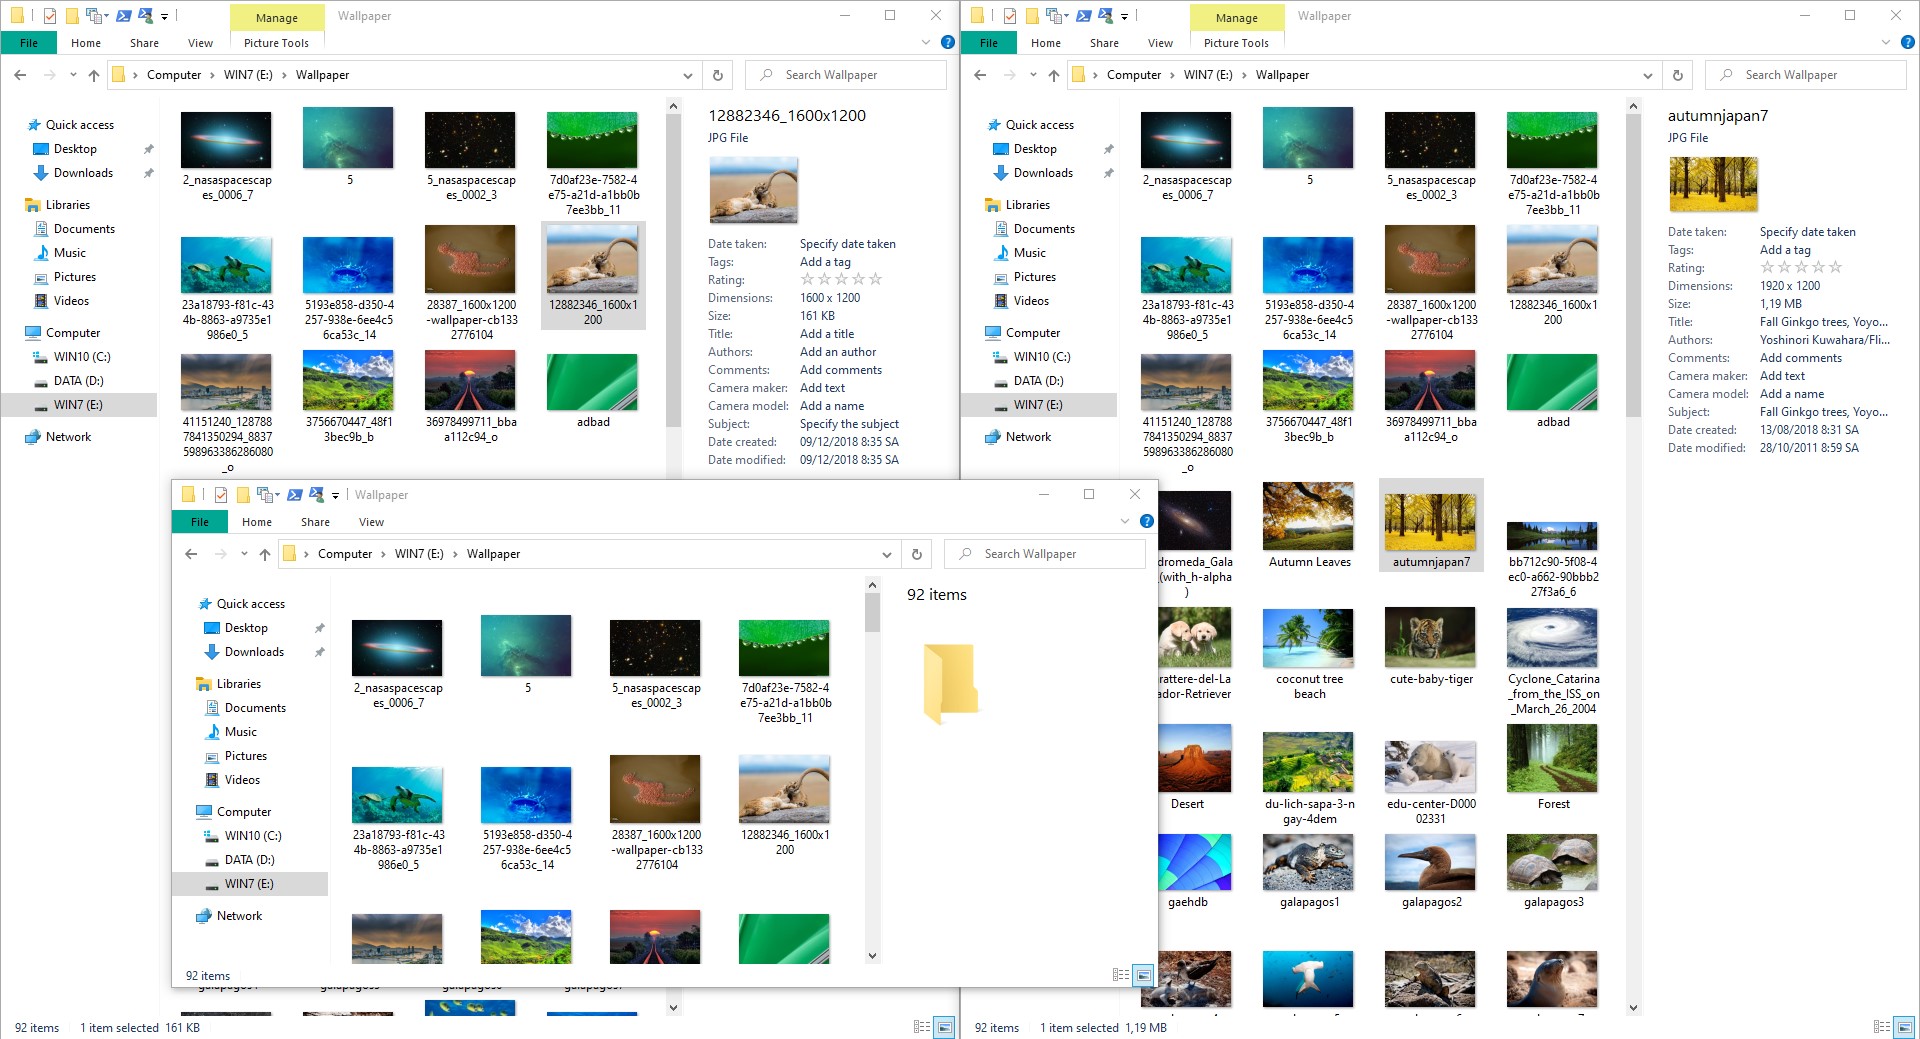Open address history dropdown in left window

point(688,75)
